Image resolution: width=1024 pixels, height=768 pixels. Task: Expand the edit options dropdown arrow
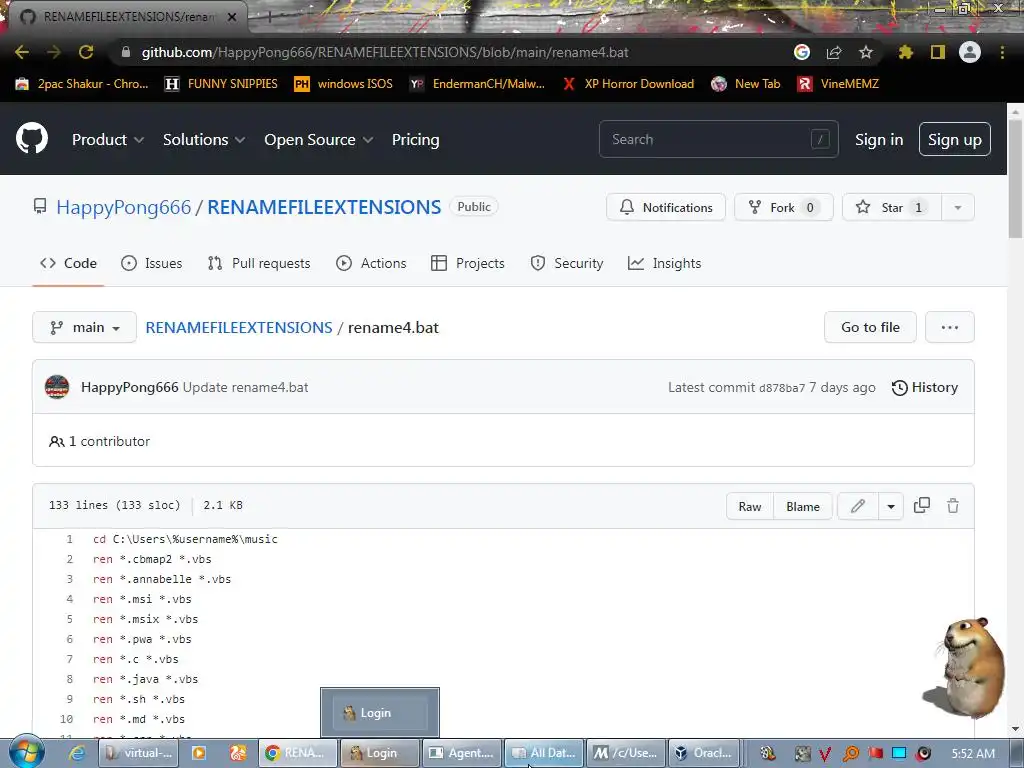tap(891, 506)
